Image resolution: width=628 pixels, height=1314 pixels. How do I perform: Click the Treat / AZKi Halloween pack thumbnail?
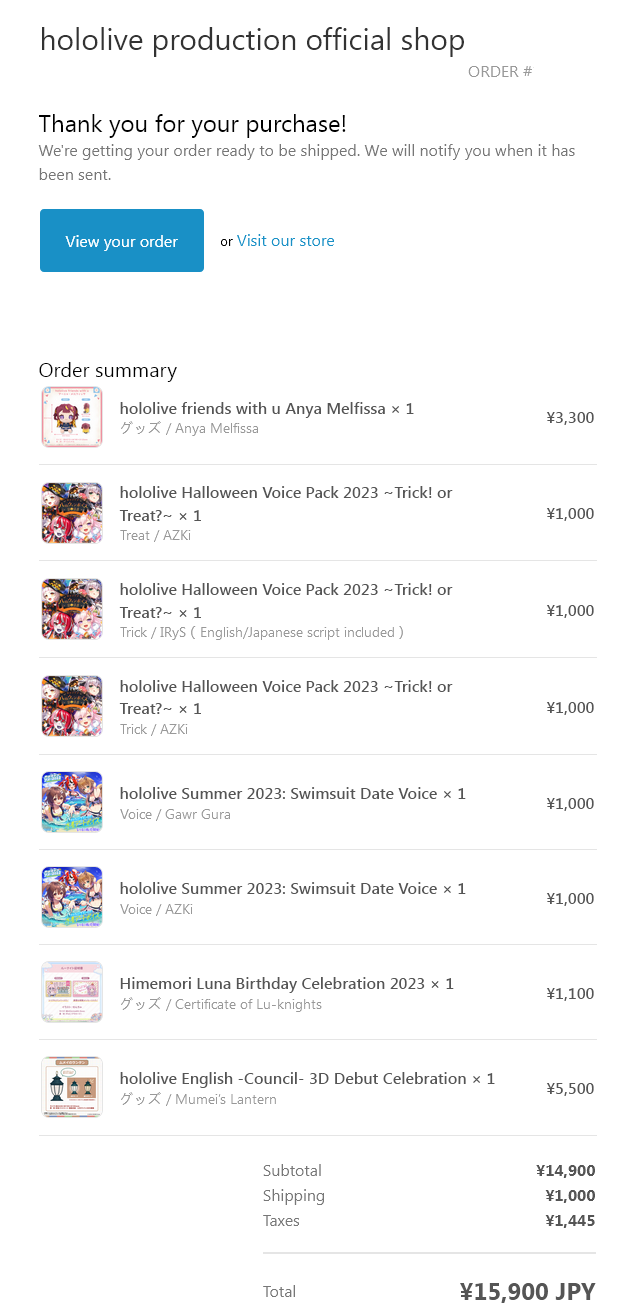click(x=72, y=513)
